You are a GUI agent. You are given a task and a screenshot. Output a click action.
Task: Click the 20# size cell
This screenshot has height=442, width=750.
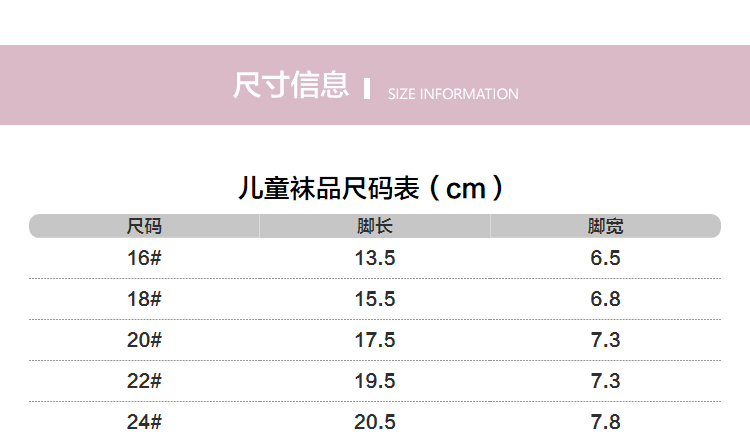pyautogui.click(x=144, y=340)
